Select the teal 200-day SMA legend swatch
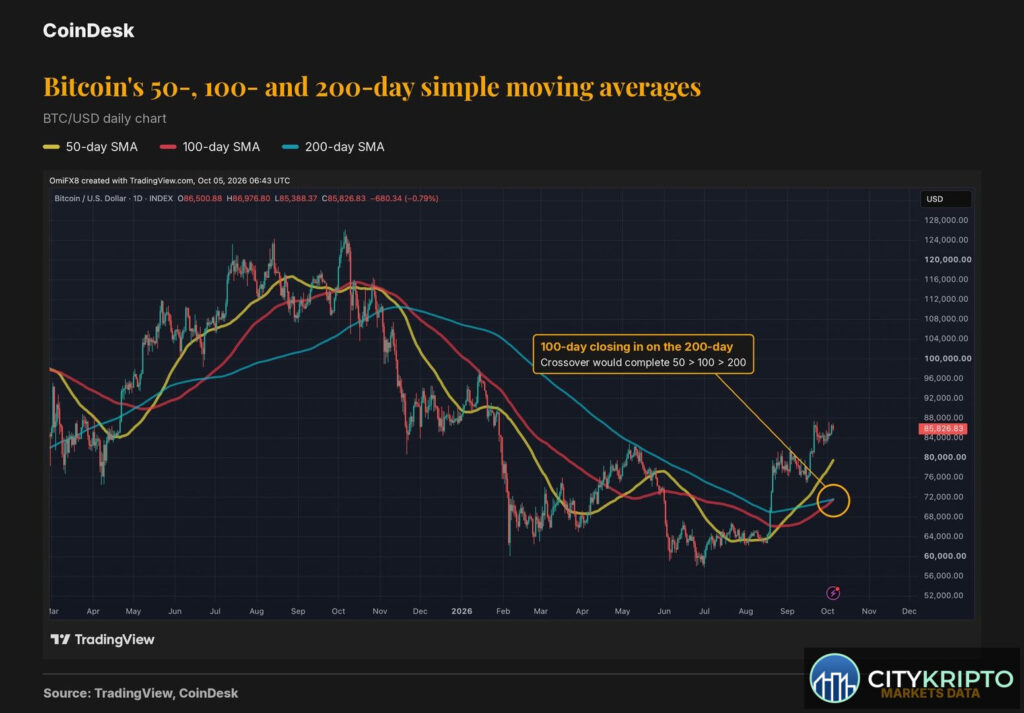The image size is (1024, 713). click(290, 147)
